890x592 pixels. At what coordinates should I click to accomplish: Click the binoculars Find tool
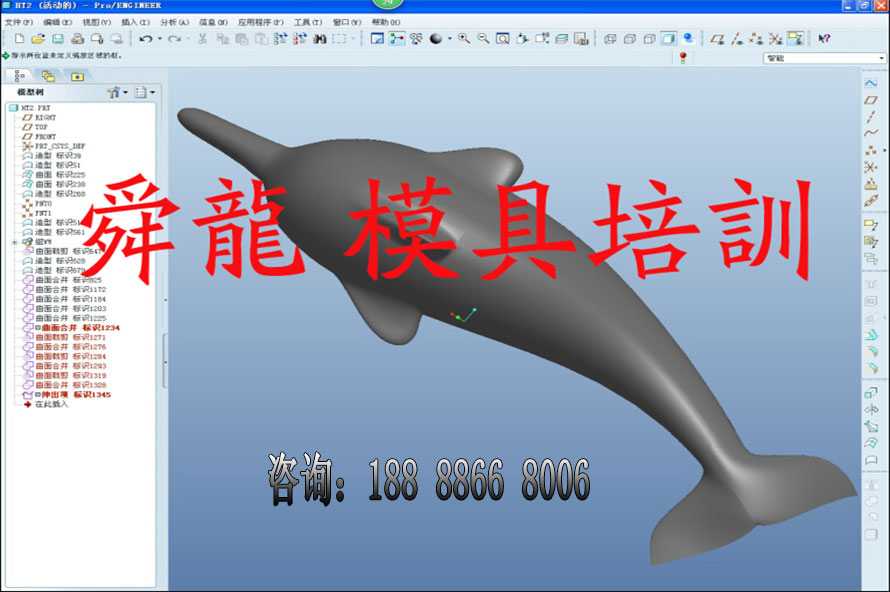tap(320, 39)
